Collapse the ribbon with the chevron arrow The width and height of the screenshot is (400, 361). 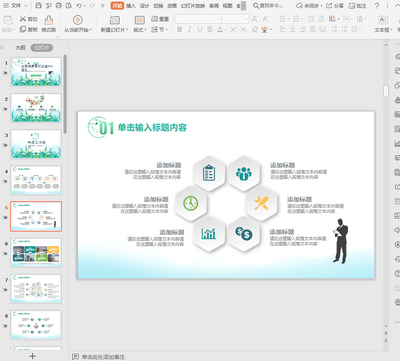[396, 6]
